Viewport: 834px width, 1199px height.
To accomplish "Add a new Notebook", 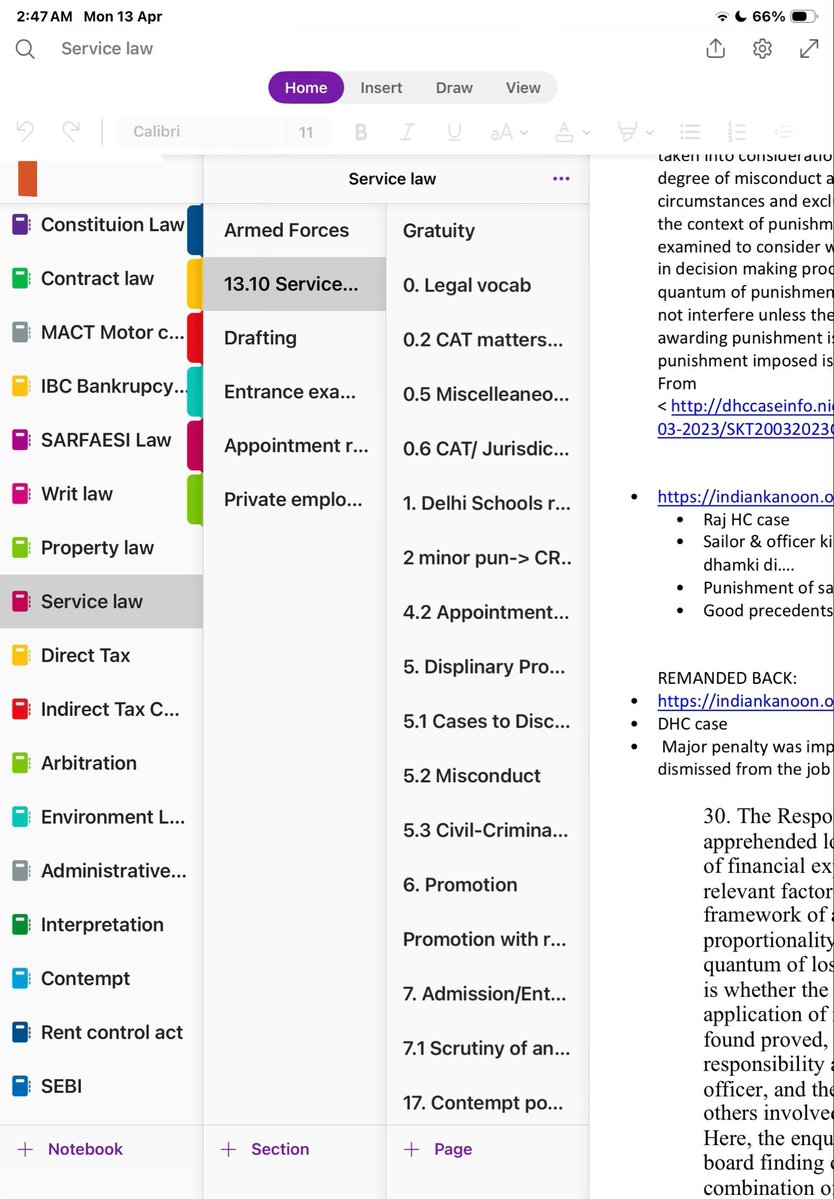I will click(x=70, y=1149).
